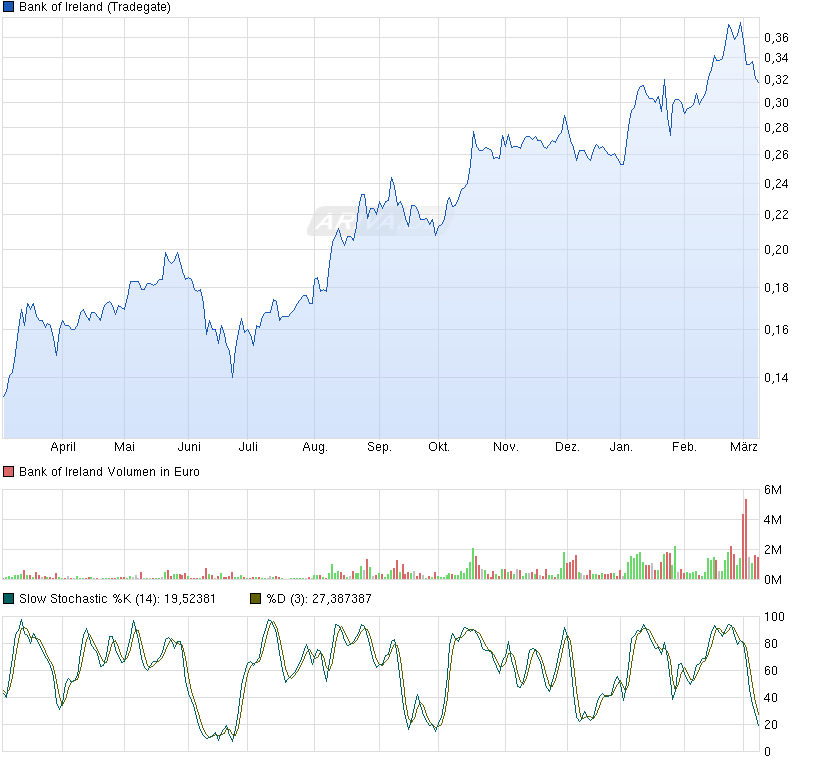This screenshot has height=765, width=817.
Task: Click the 0,18 price axis value
Action: pos(776,288)
